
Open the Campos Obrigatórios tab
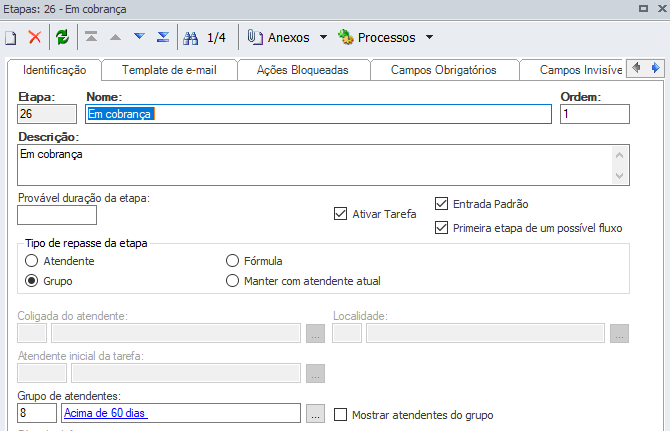point(444,70)
